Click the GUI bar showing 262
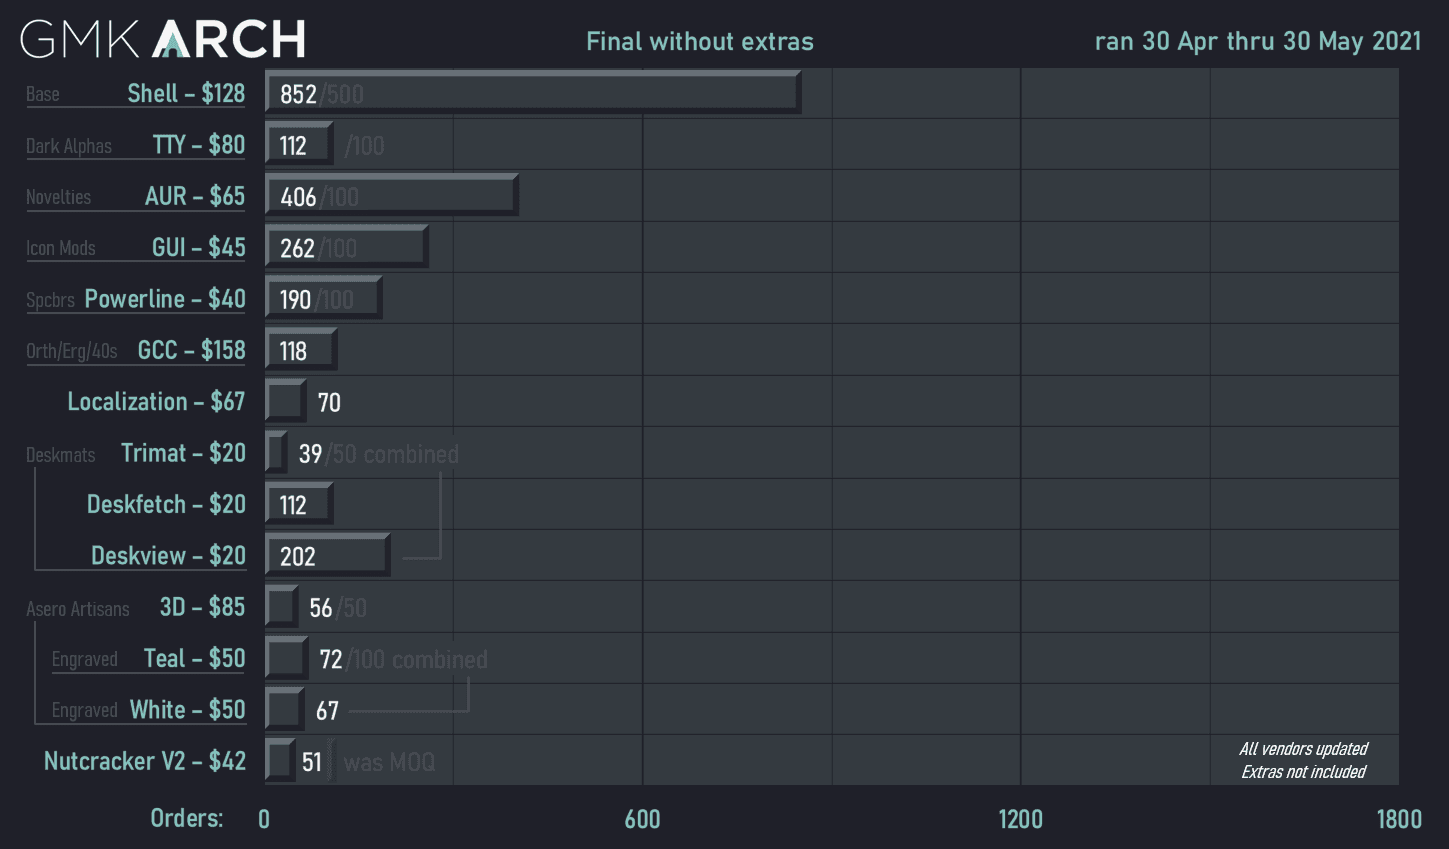 click(x=346, y=248)
